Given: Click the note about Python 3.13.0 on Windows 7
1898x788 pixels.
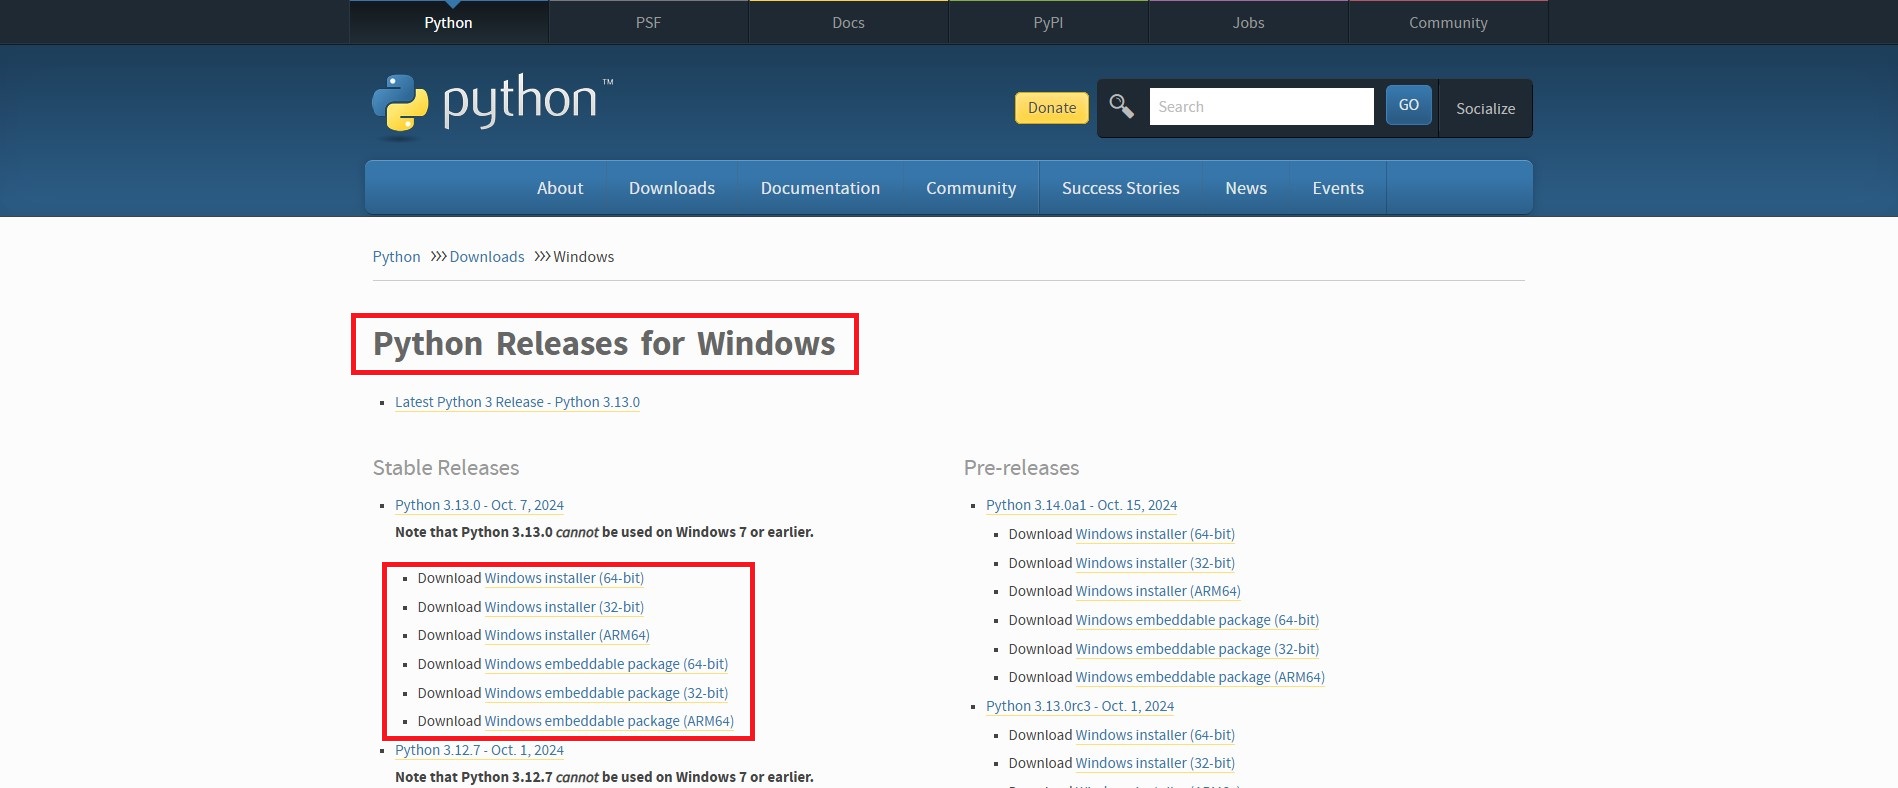Looking at the screenshot, I should pos(604,532).
